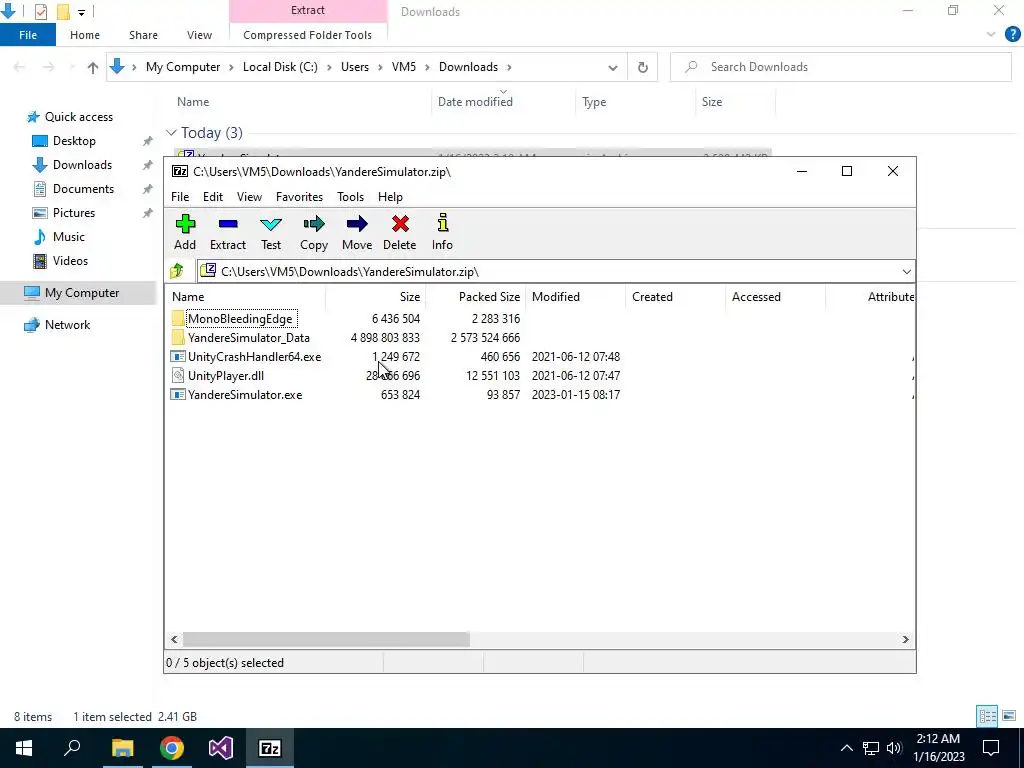Collapse the Today (3) group
The height and width of the screenshot is (768, 1024).
click(171, 133)
